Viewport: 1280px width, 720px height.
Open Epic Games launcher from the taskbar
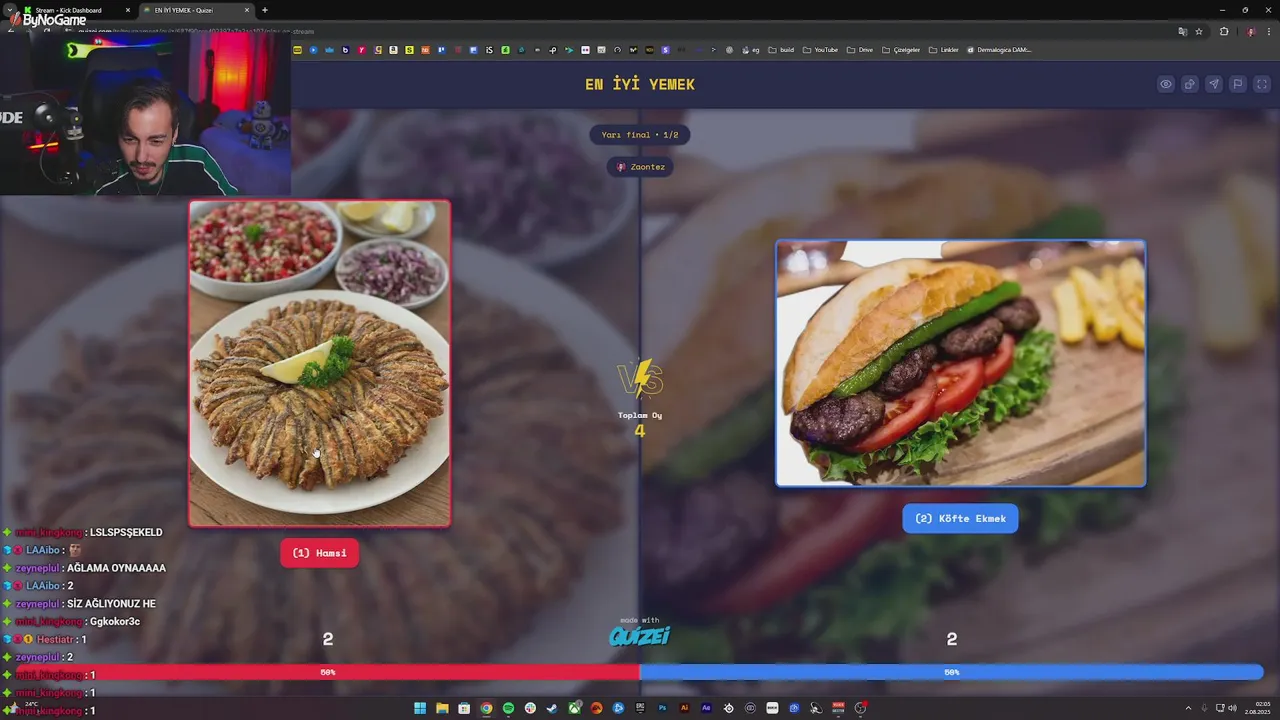[x=640, y=708]
